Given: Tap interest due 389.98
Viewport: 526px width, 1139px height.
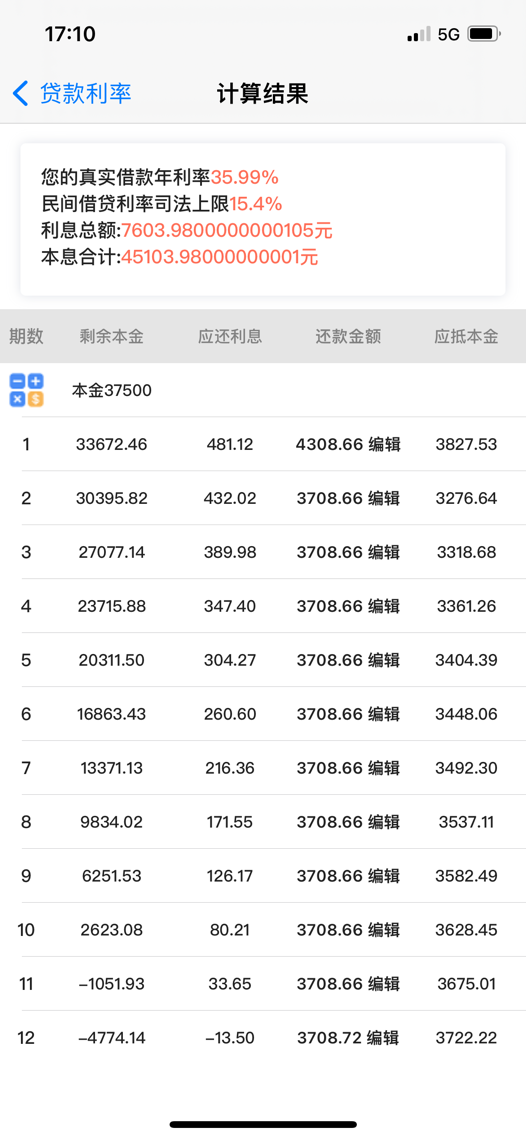Looking at the screenshot, I should click(x=230, y=552).
